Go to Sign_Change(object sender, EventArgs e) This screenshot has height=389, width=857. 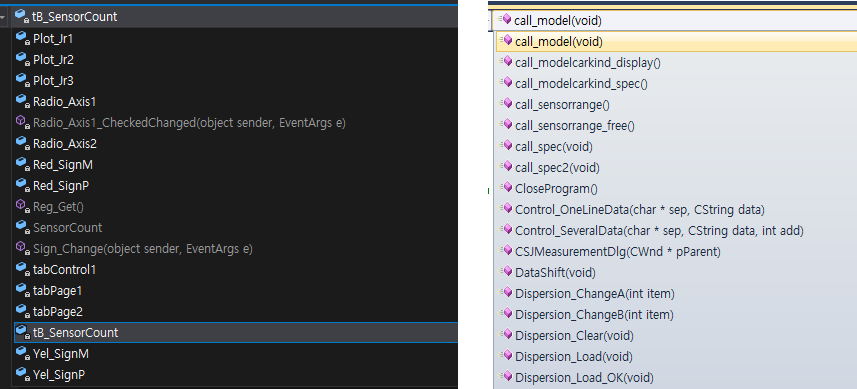(143, 249)
